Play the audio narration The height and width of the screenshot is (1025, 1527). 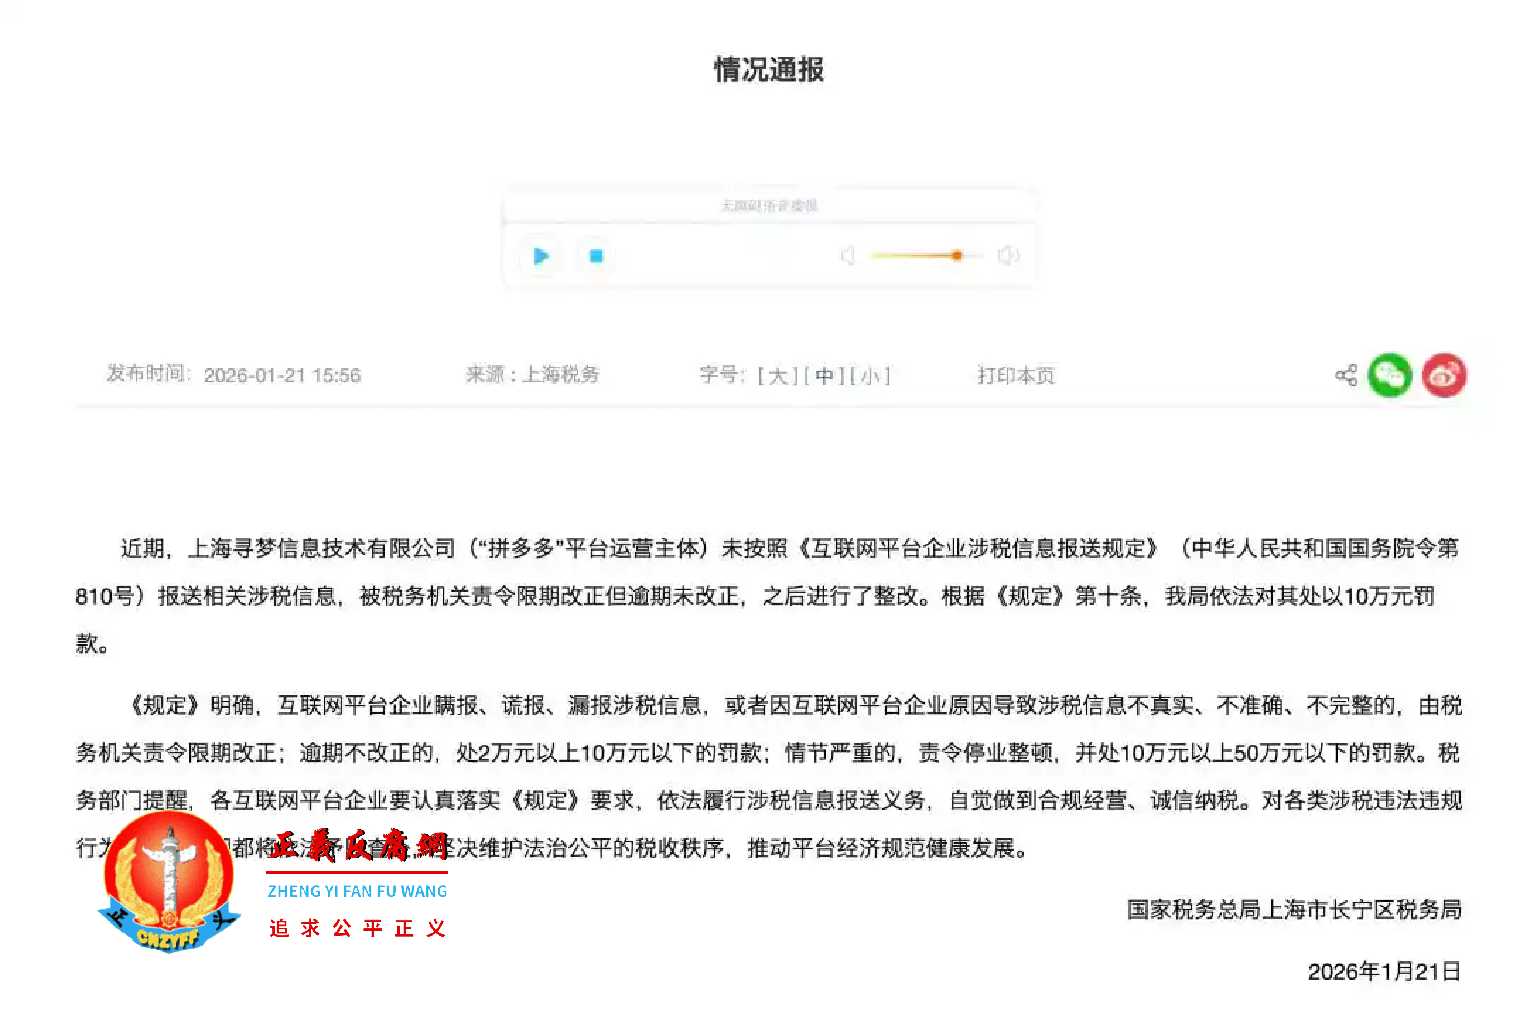(x=540, y=256)
